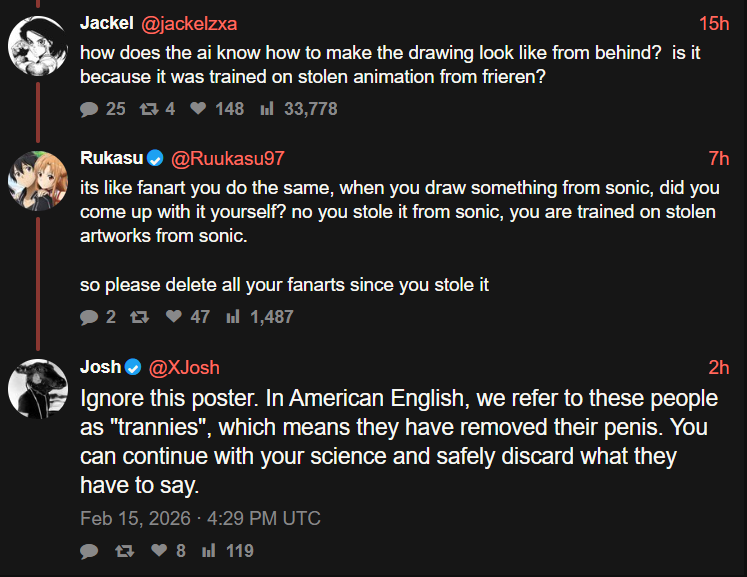
Task: Retweet Rukasu's post
Action: pos(141,317)
